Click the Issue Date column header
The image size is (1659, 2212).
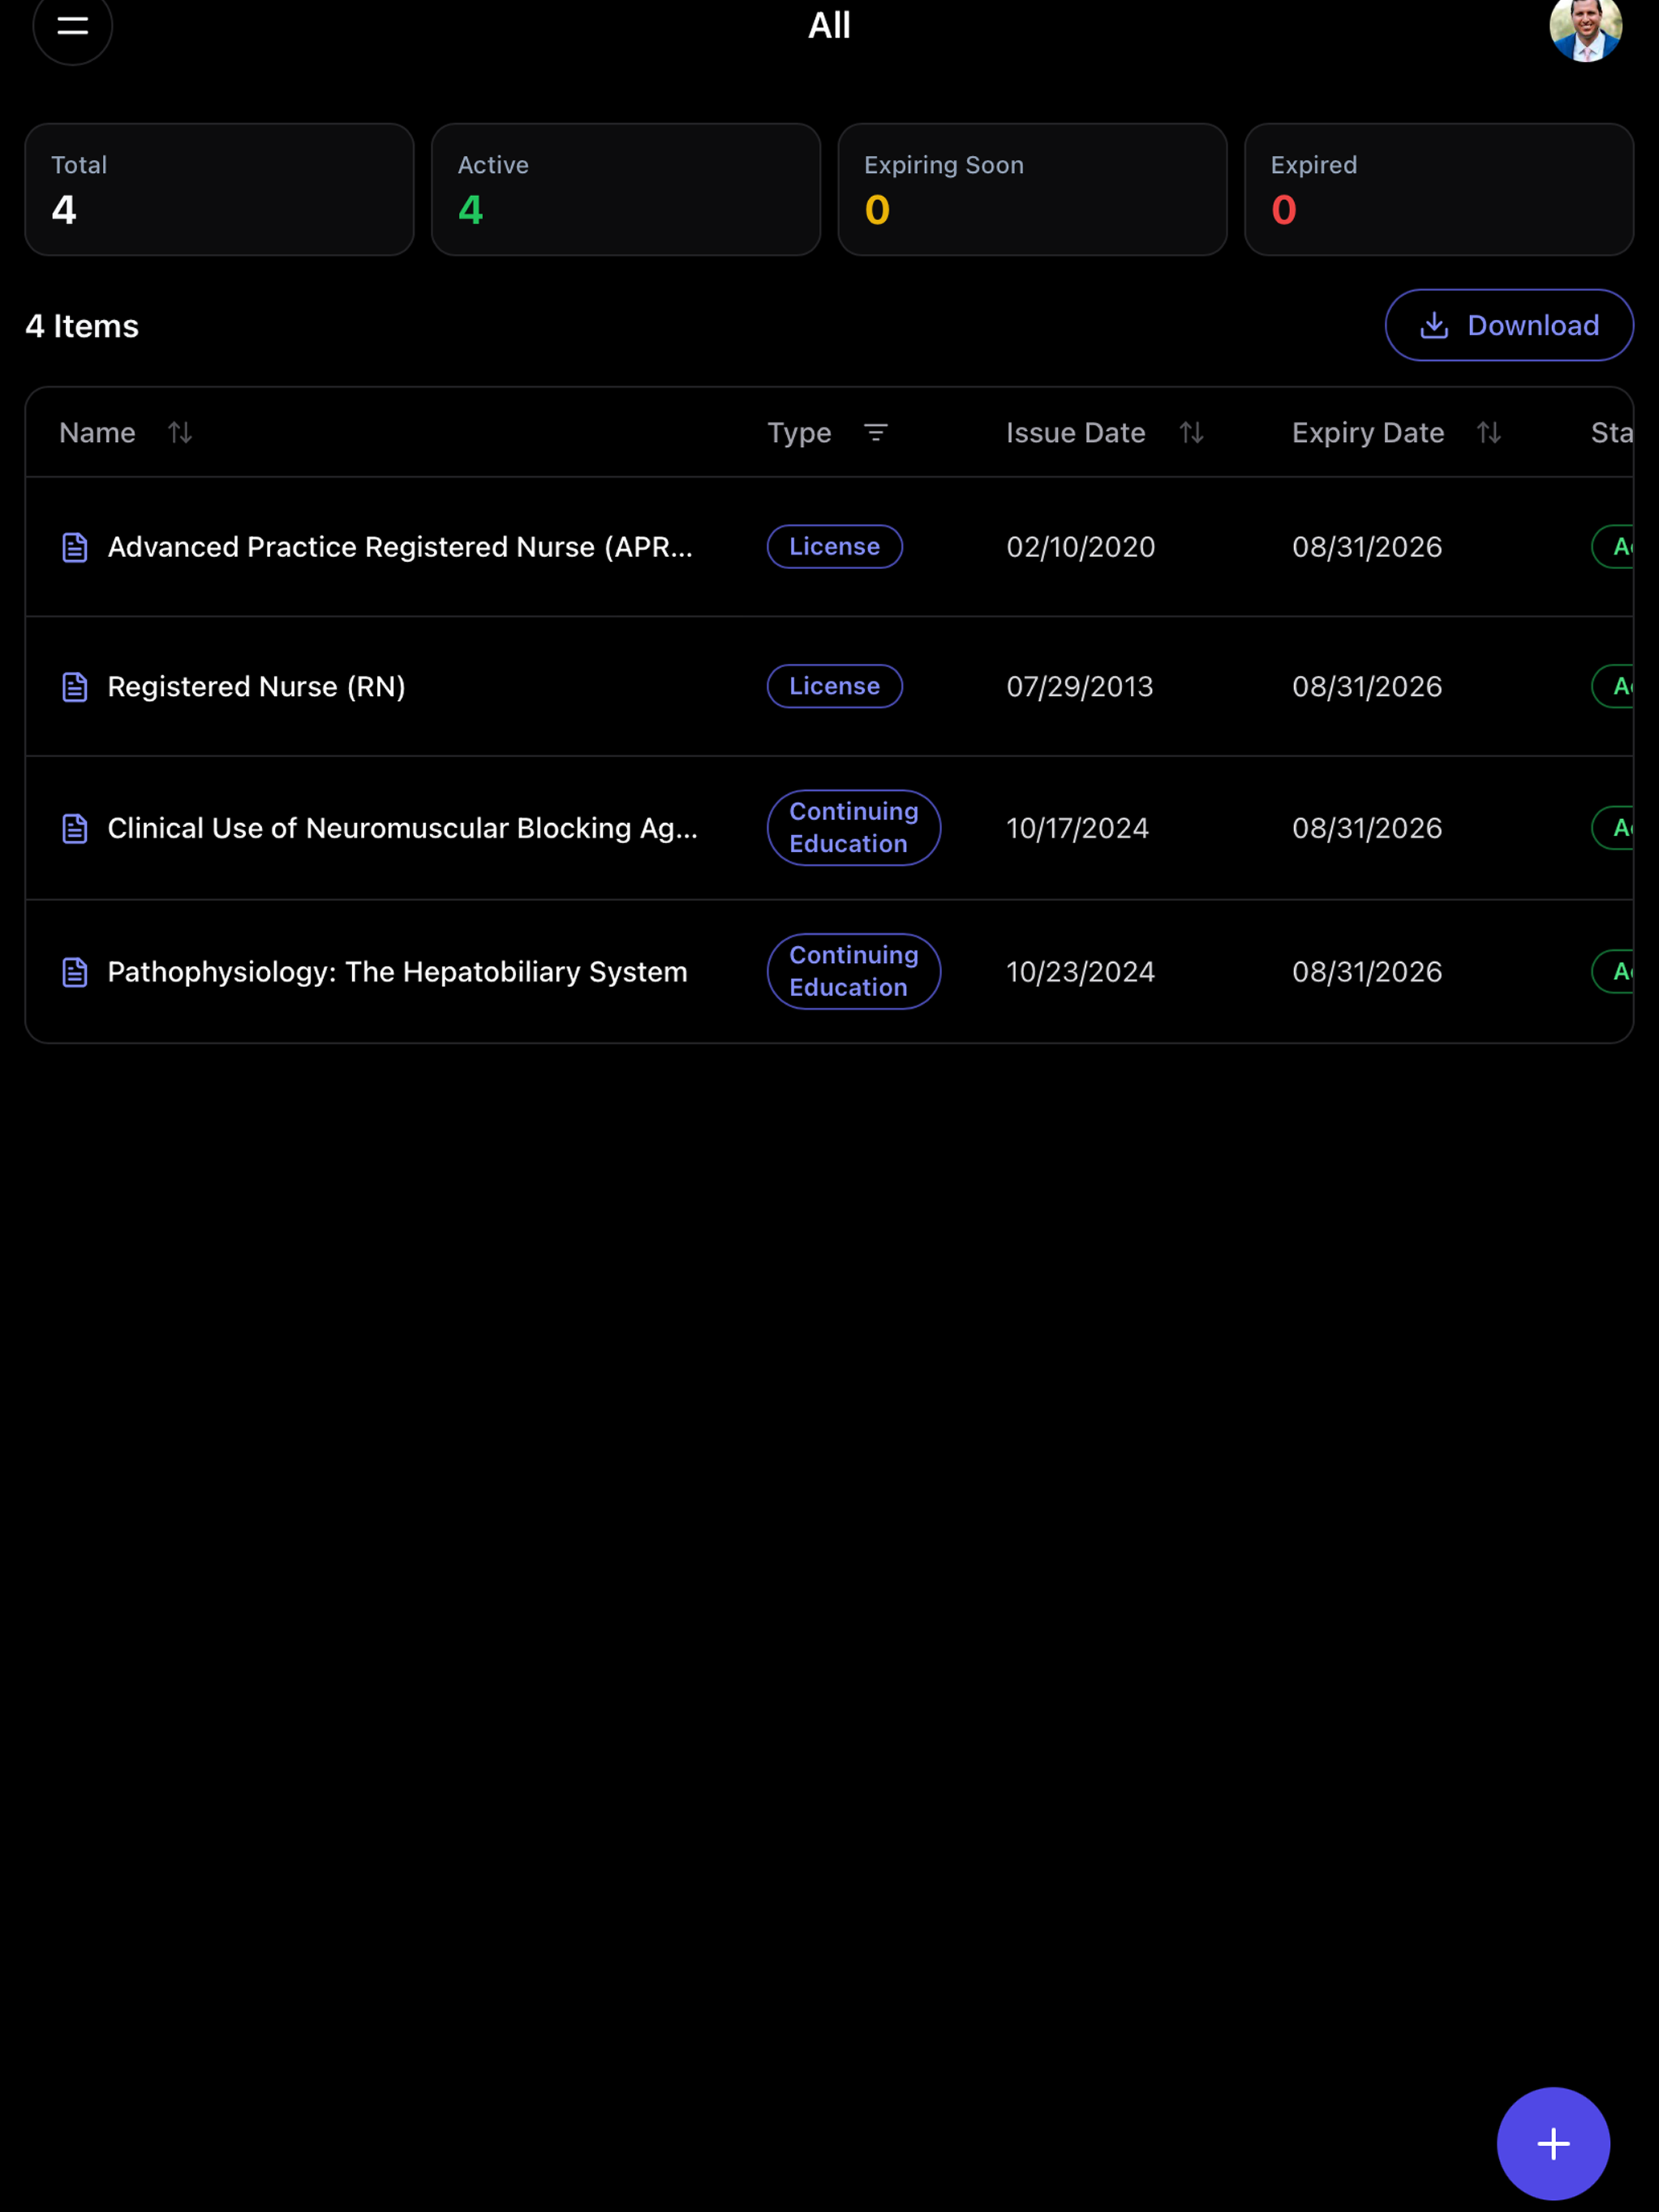pyautogui.click(x=1076, y=432)
